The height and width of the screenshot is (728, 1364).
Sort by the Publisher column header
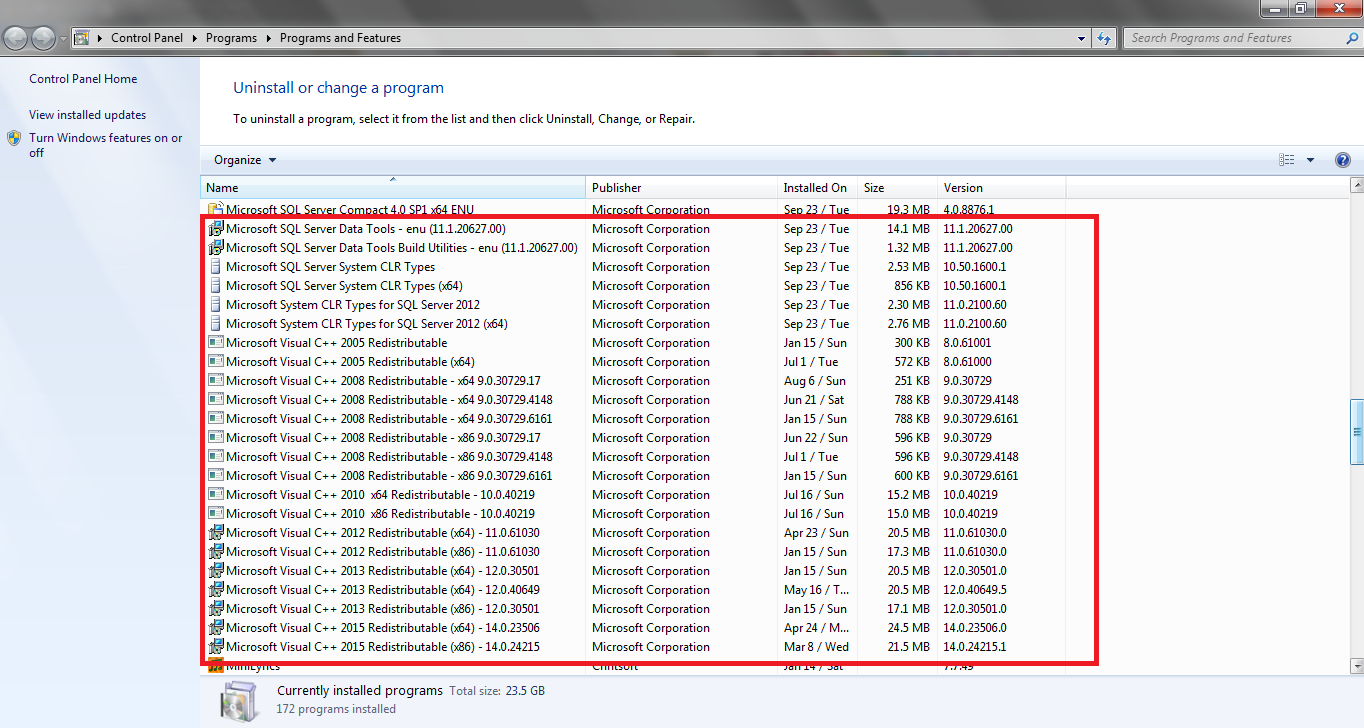point(682,188)
